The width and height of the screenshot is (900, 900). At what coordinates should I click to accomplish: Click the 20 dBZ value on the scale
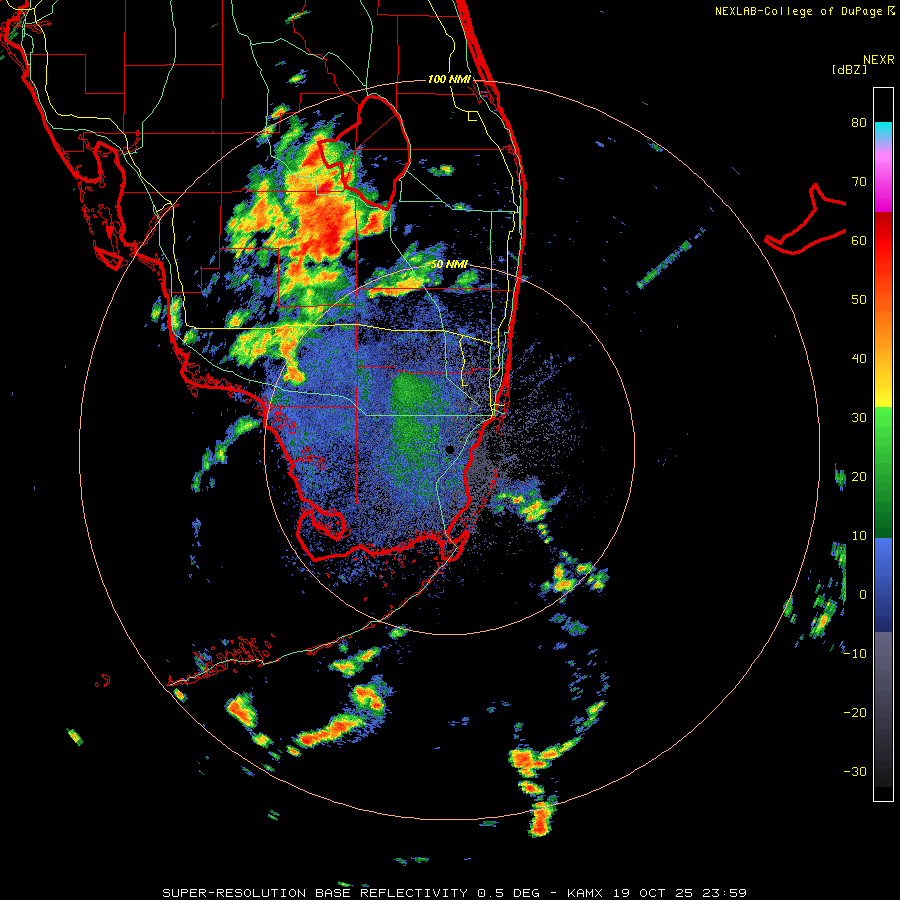(859, 477)
